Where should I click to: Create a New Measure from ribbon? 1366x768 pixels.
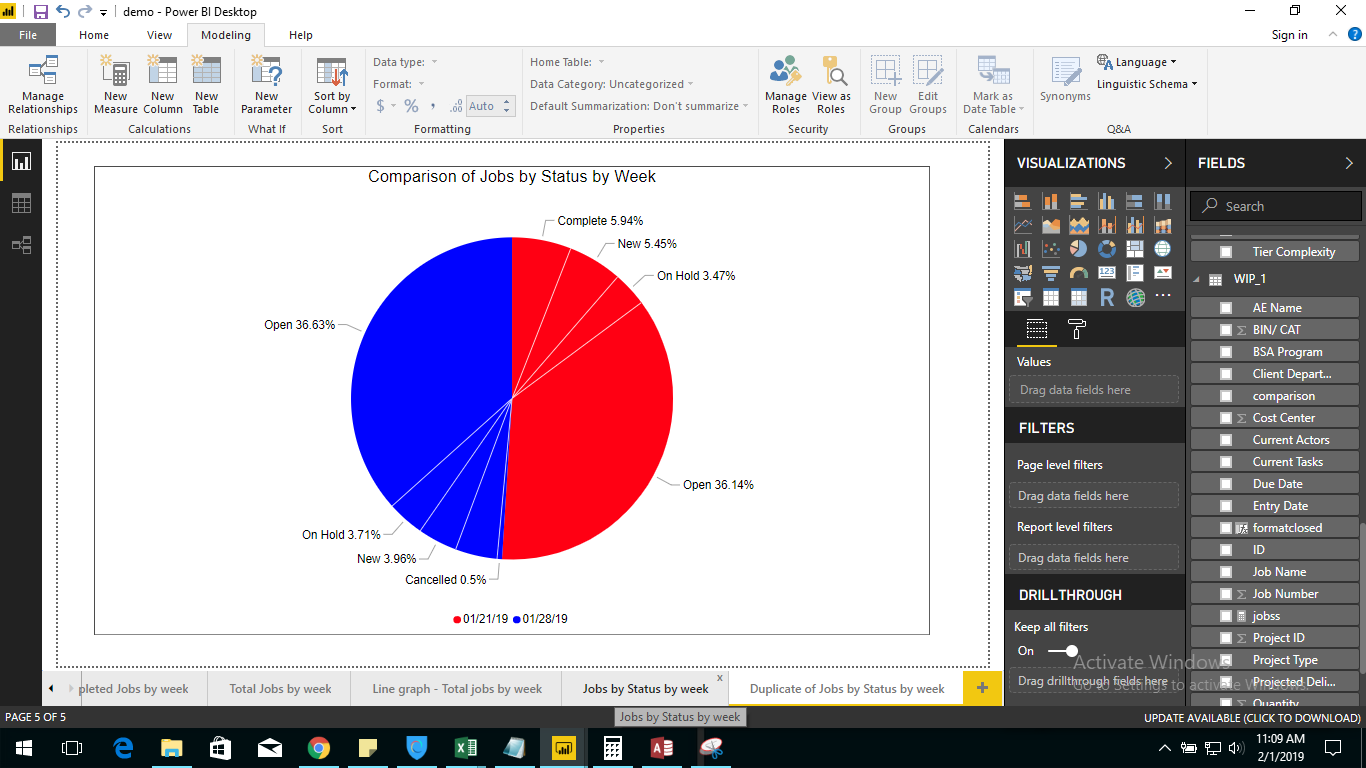point(116,86)
